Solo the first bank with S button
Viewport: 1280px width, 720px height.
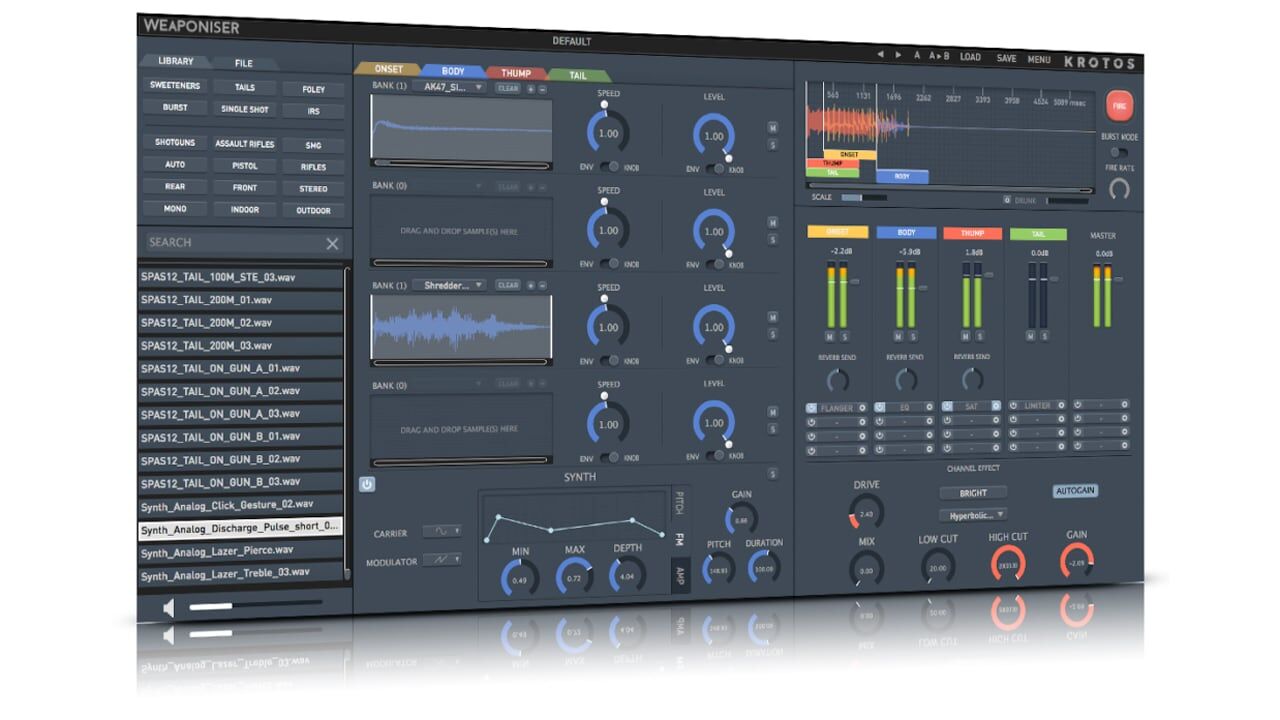(772, 144)
